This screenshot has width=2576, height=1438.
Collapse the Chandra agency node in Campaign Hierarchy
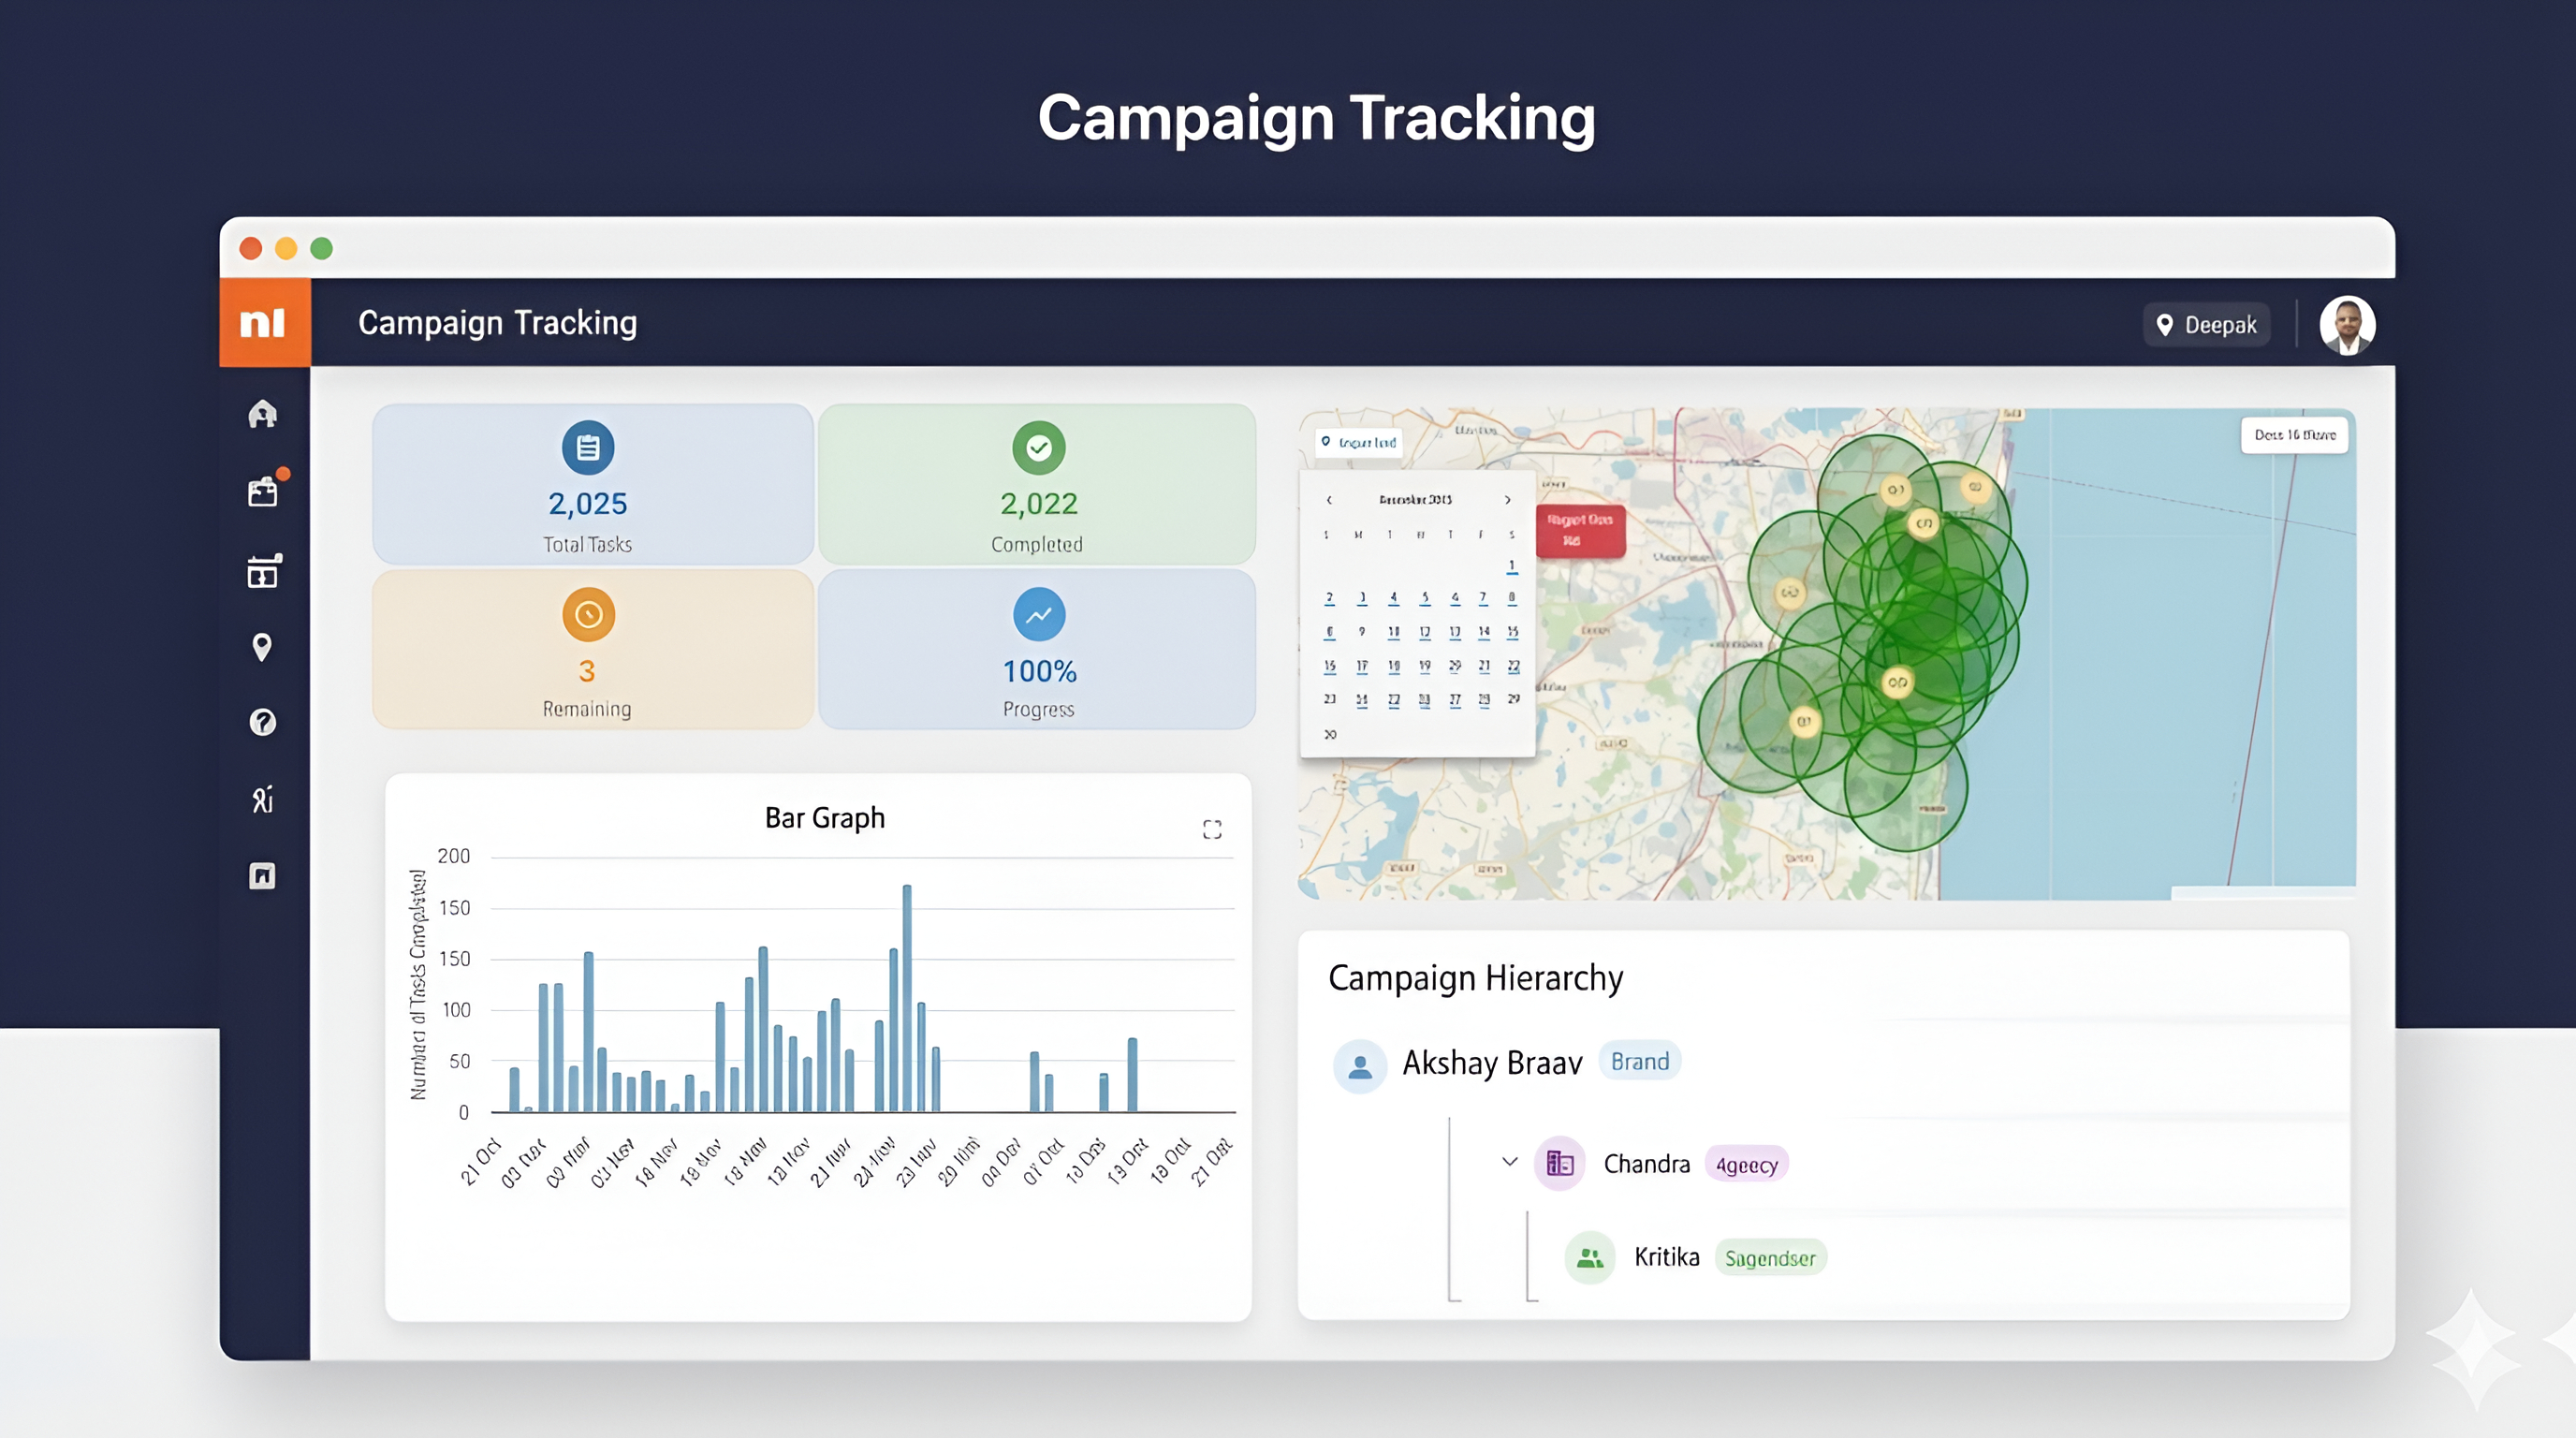(x=1508, y=1161)
